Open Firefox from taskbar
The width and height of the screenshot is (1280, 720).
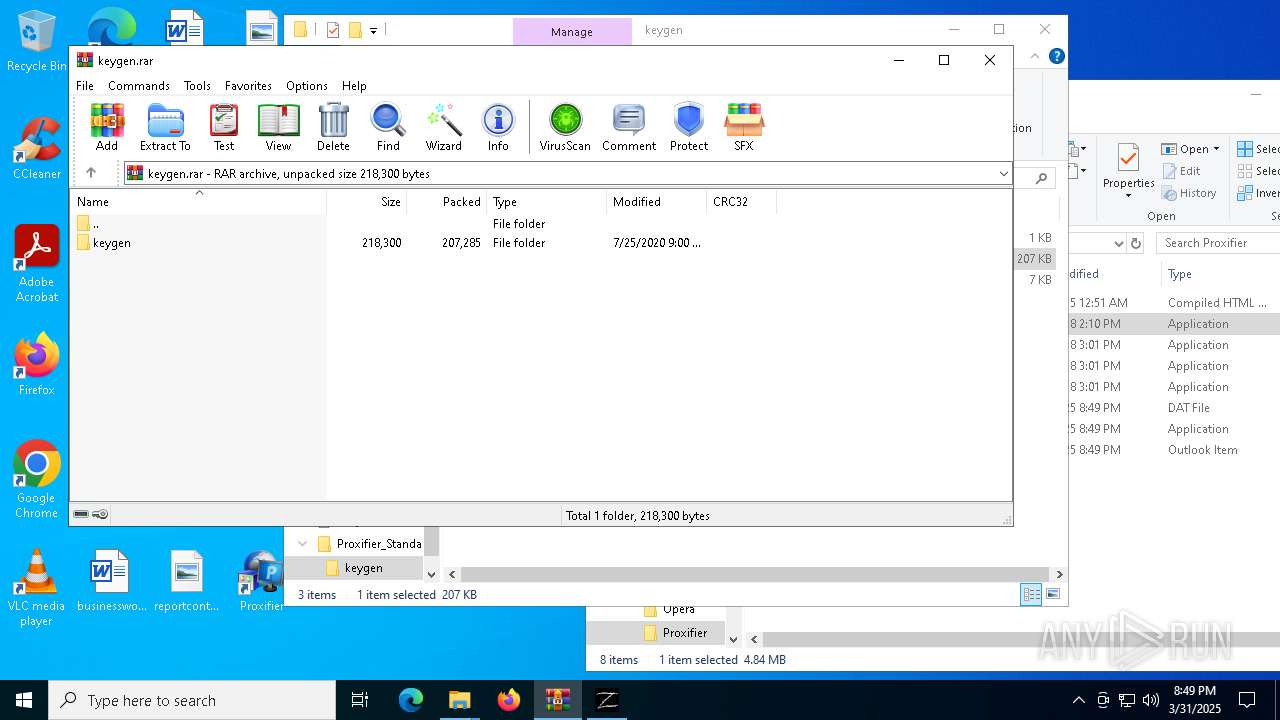(x=509, y=700)
